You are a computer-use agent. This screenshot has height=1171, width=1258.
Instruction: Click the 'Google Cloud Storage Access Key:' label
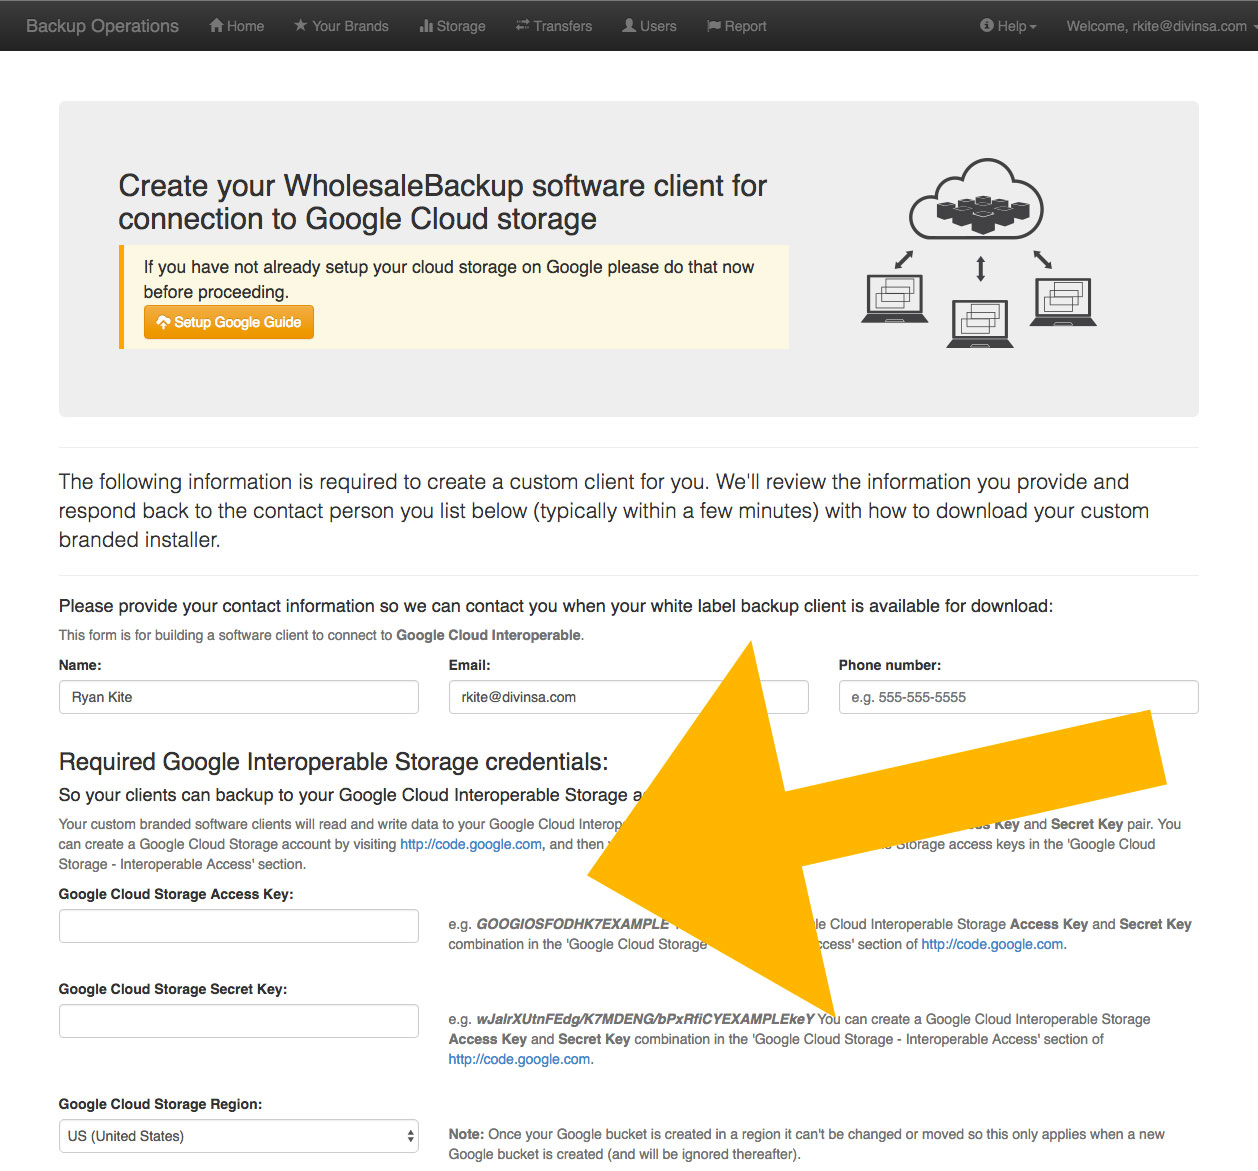point(176,894)
